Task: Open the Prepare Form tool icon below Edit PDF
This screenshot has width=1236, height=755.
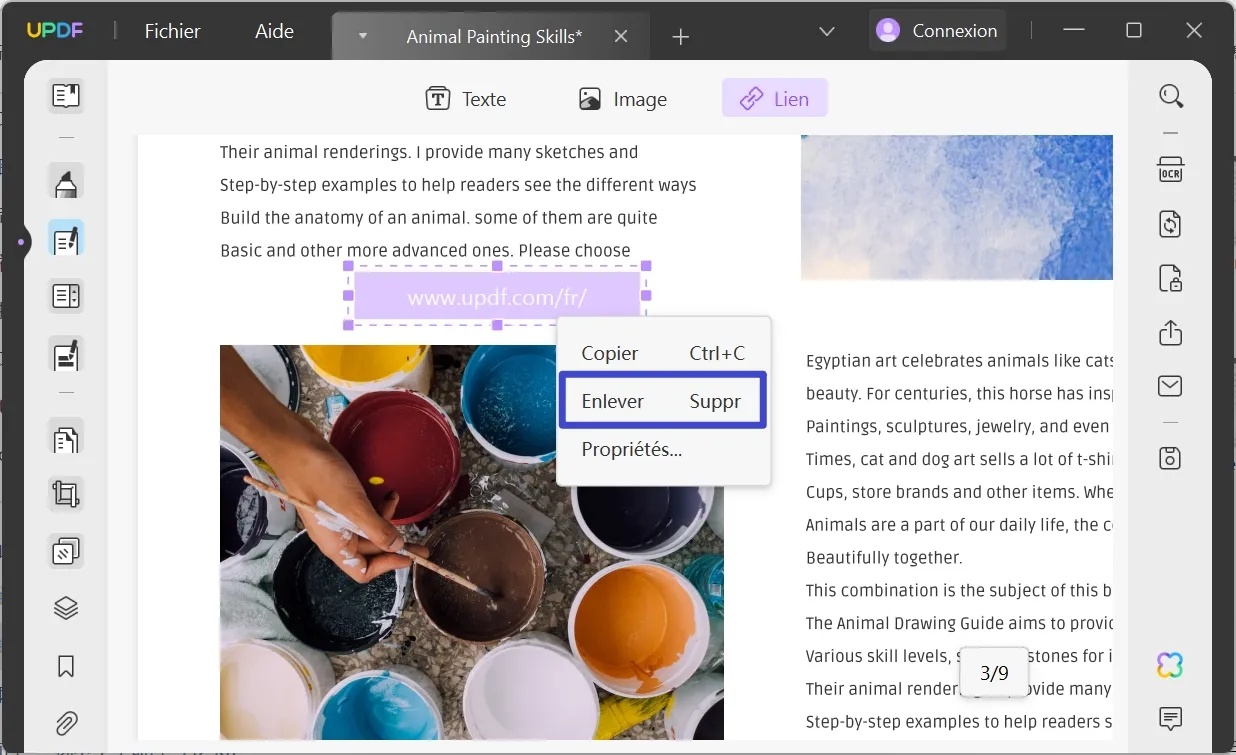Action: click(x=66, y=297)
